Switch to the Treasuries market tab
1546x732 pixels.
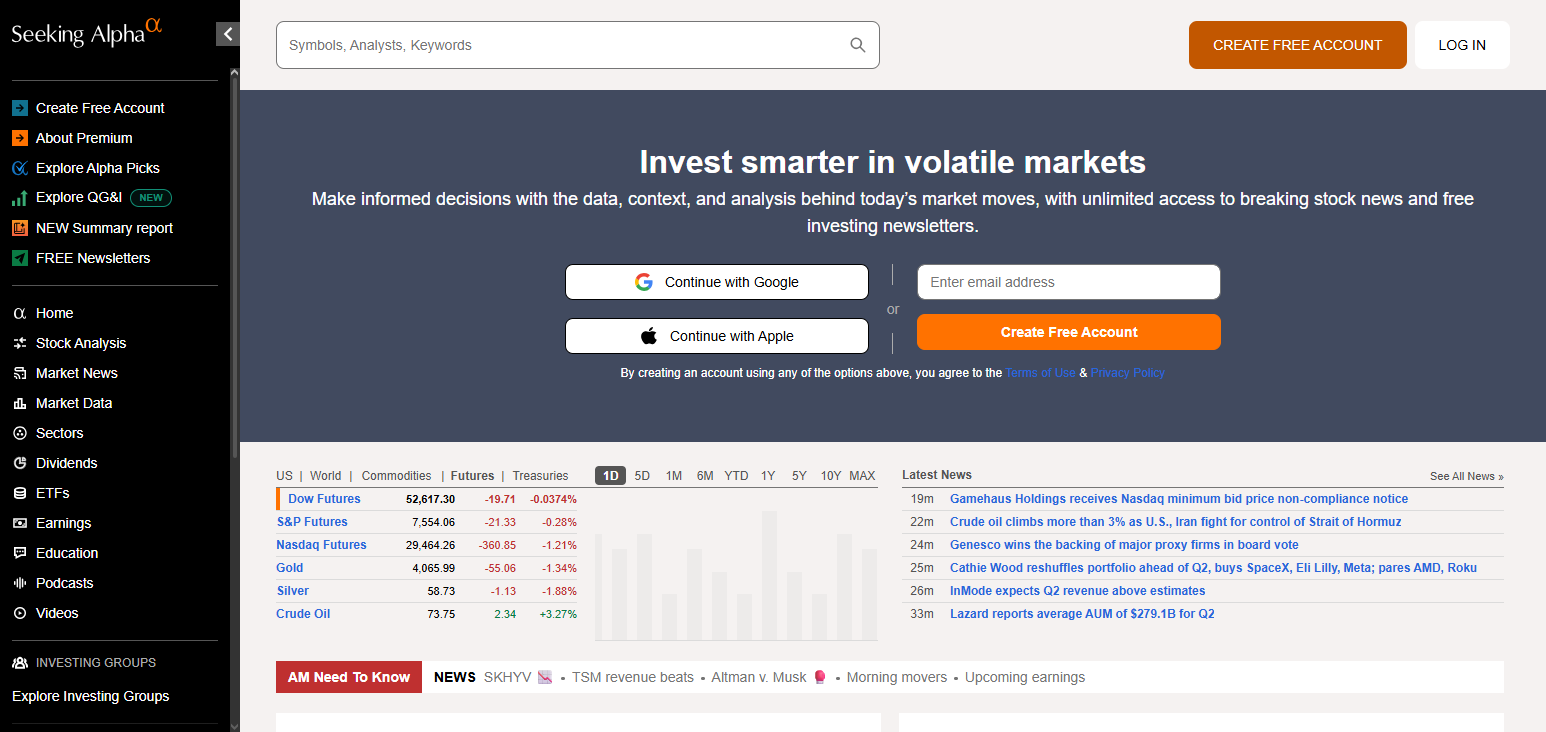click(x=540, y=476)
